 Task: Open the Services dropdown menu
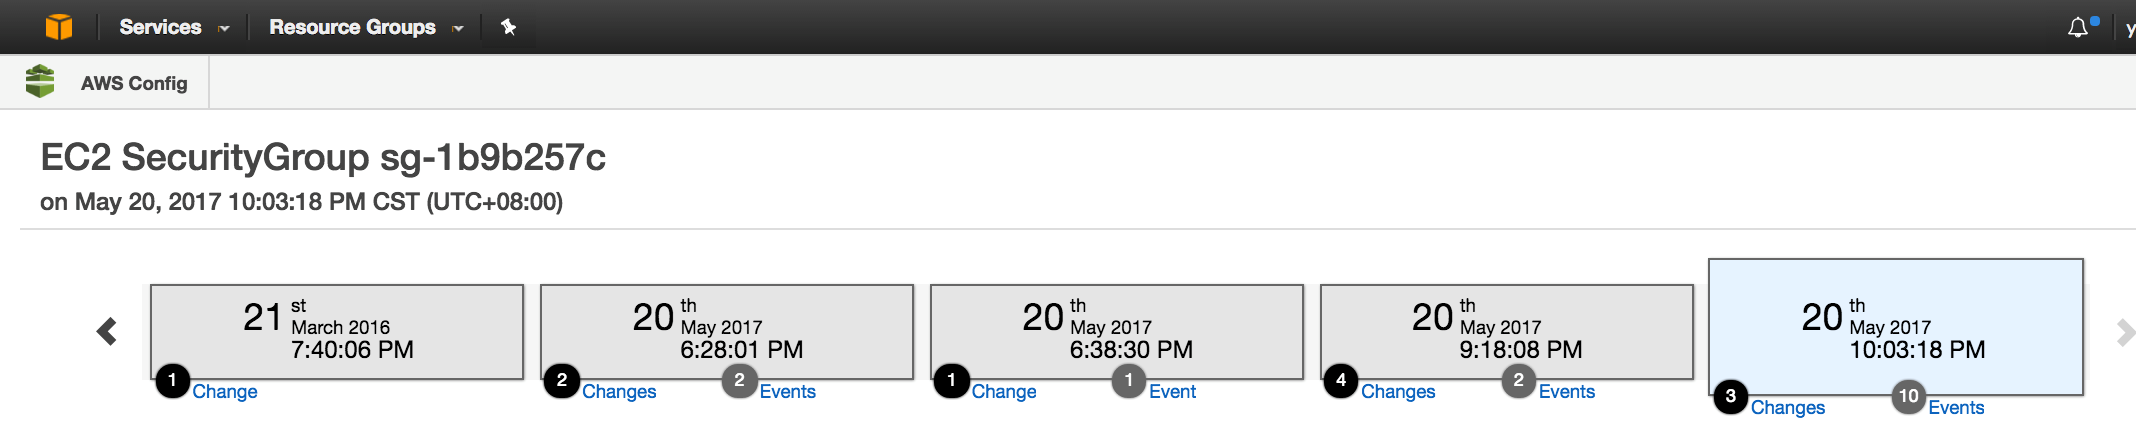174,27
